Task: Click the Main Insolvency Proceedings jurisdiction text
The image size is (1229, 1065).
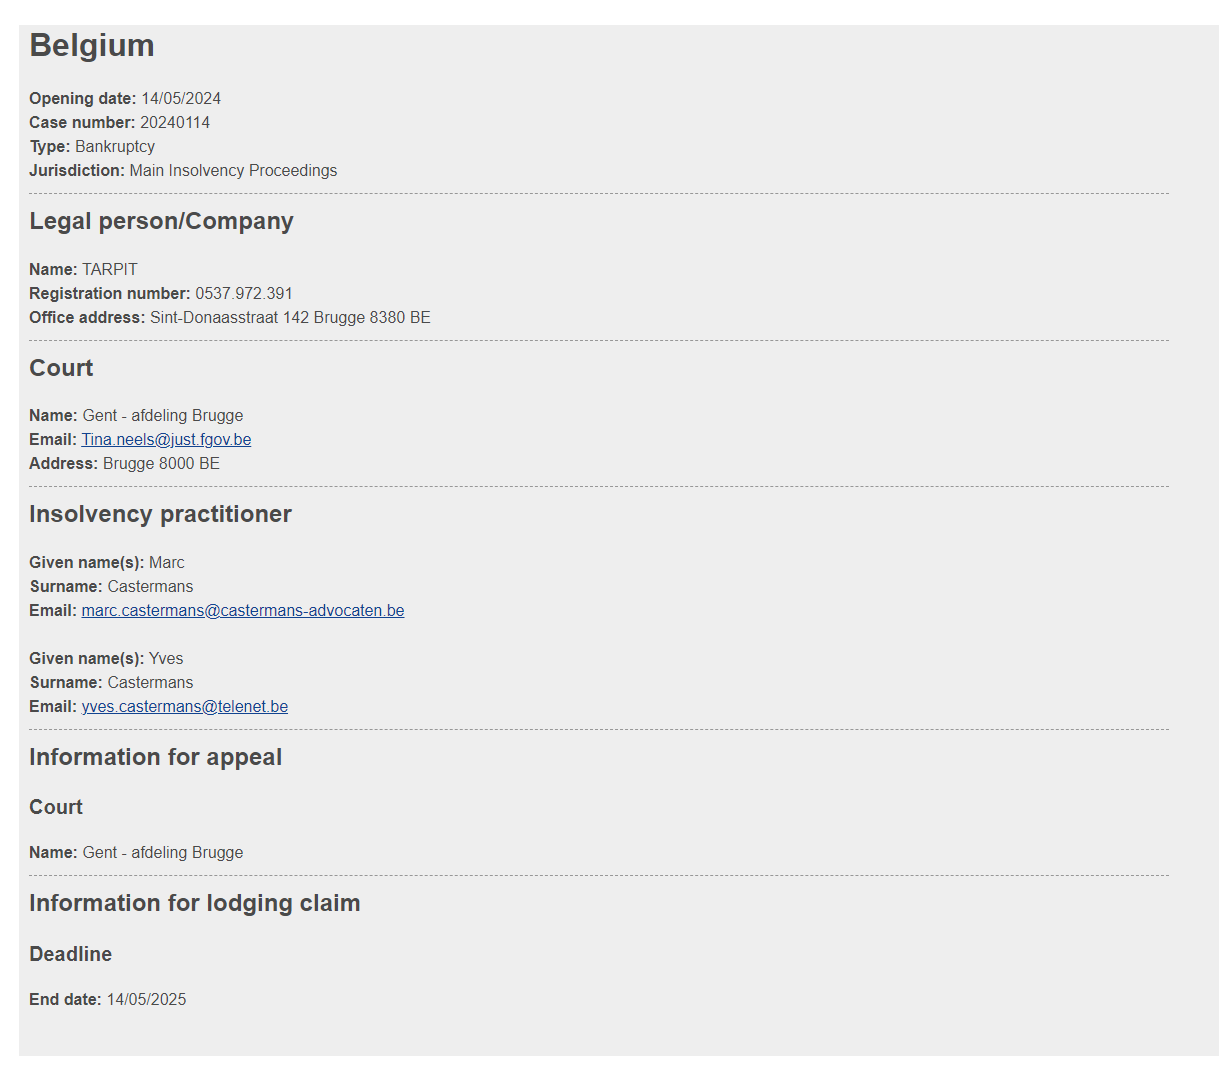Action: 233,171
